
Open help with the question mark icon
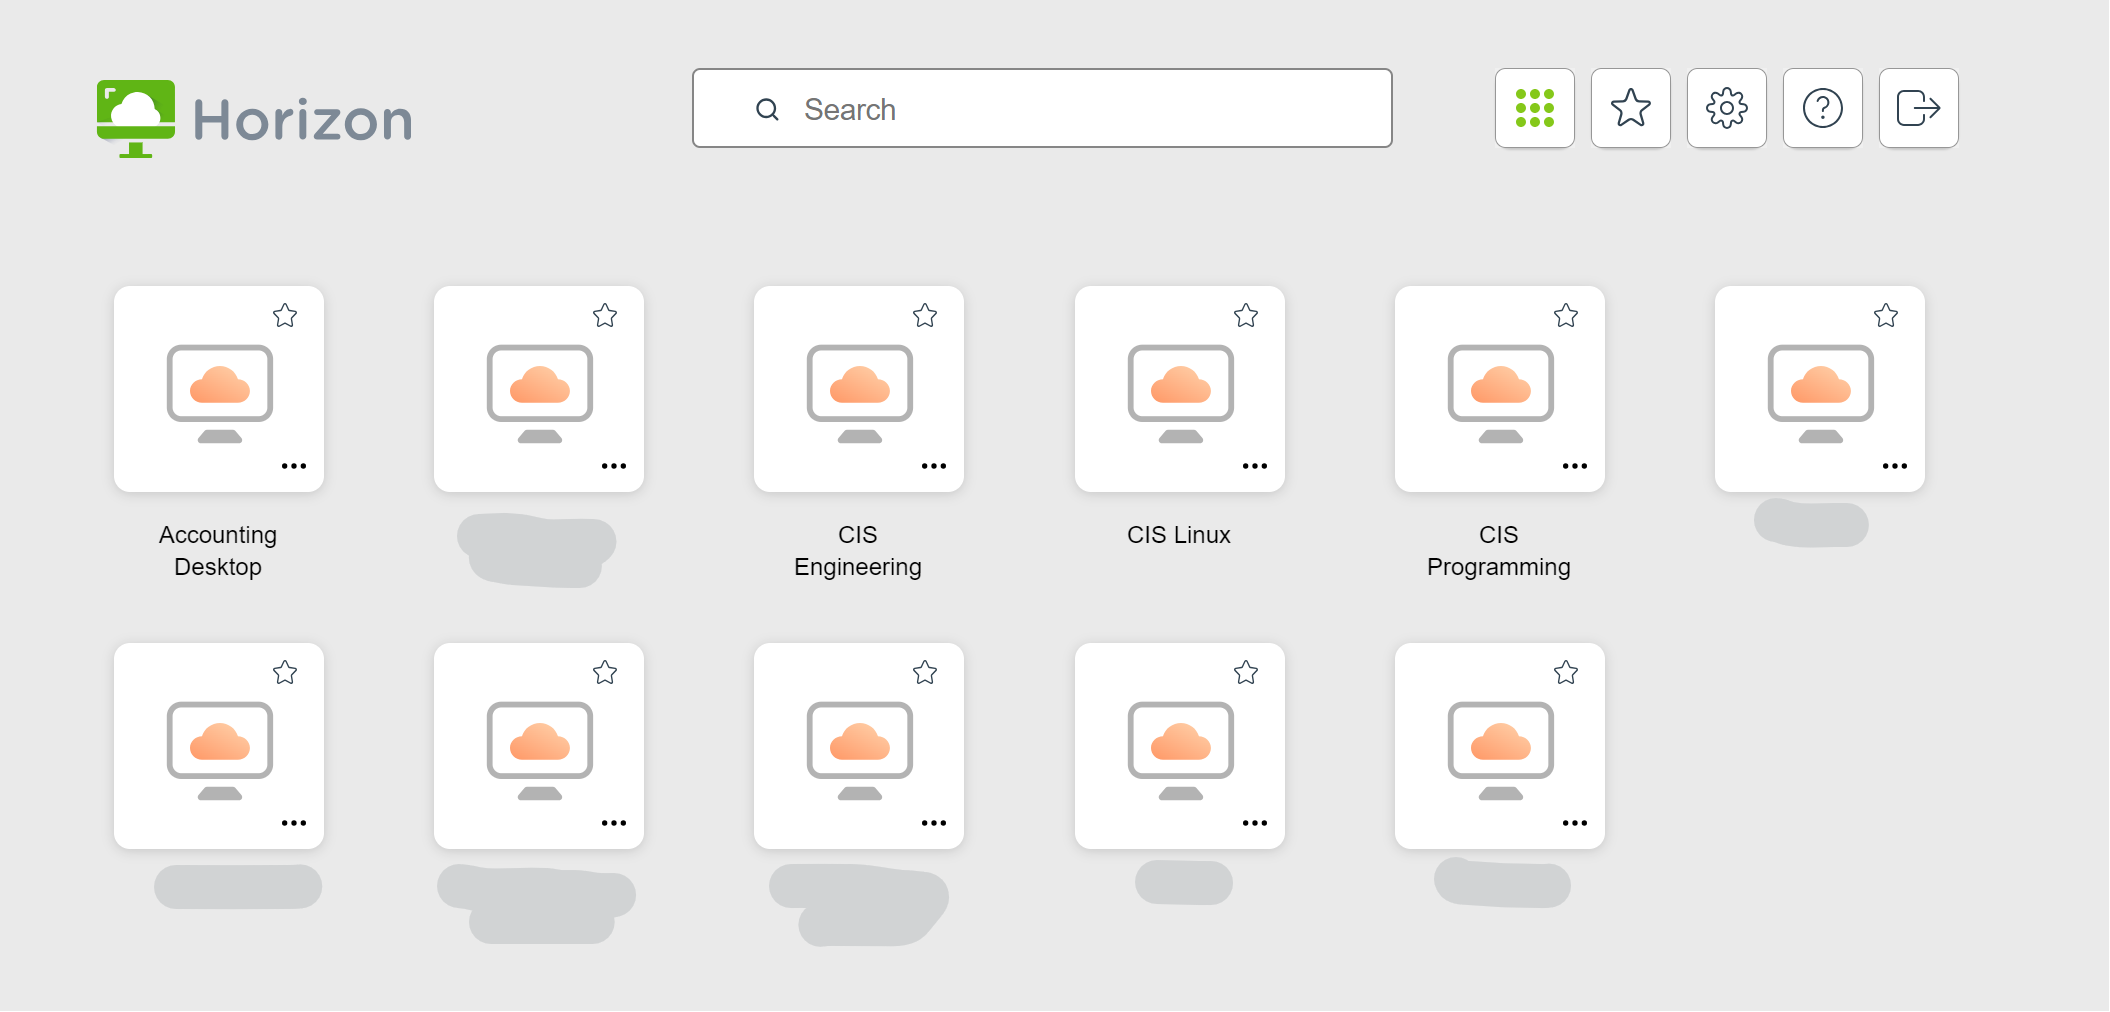coord(1822,108)
